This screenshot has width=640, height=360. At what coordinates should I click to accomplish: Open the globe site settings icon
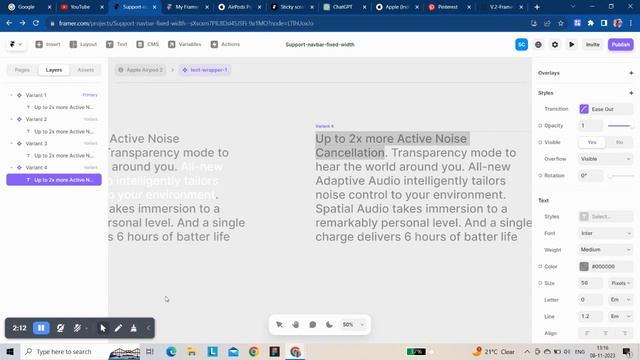[538, 44]
